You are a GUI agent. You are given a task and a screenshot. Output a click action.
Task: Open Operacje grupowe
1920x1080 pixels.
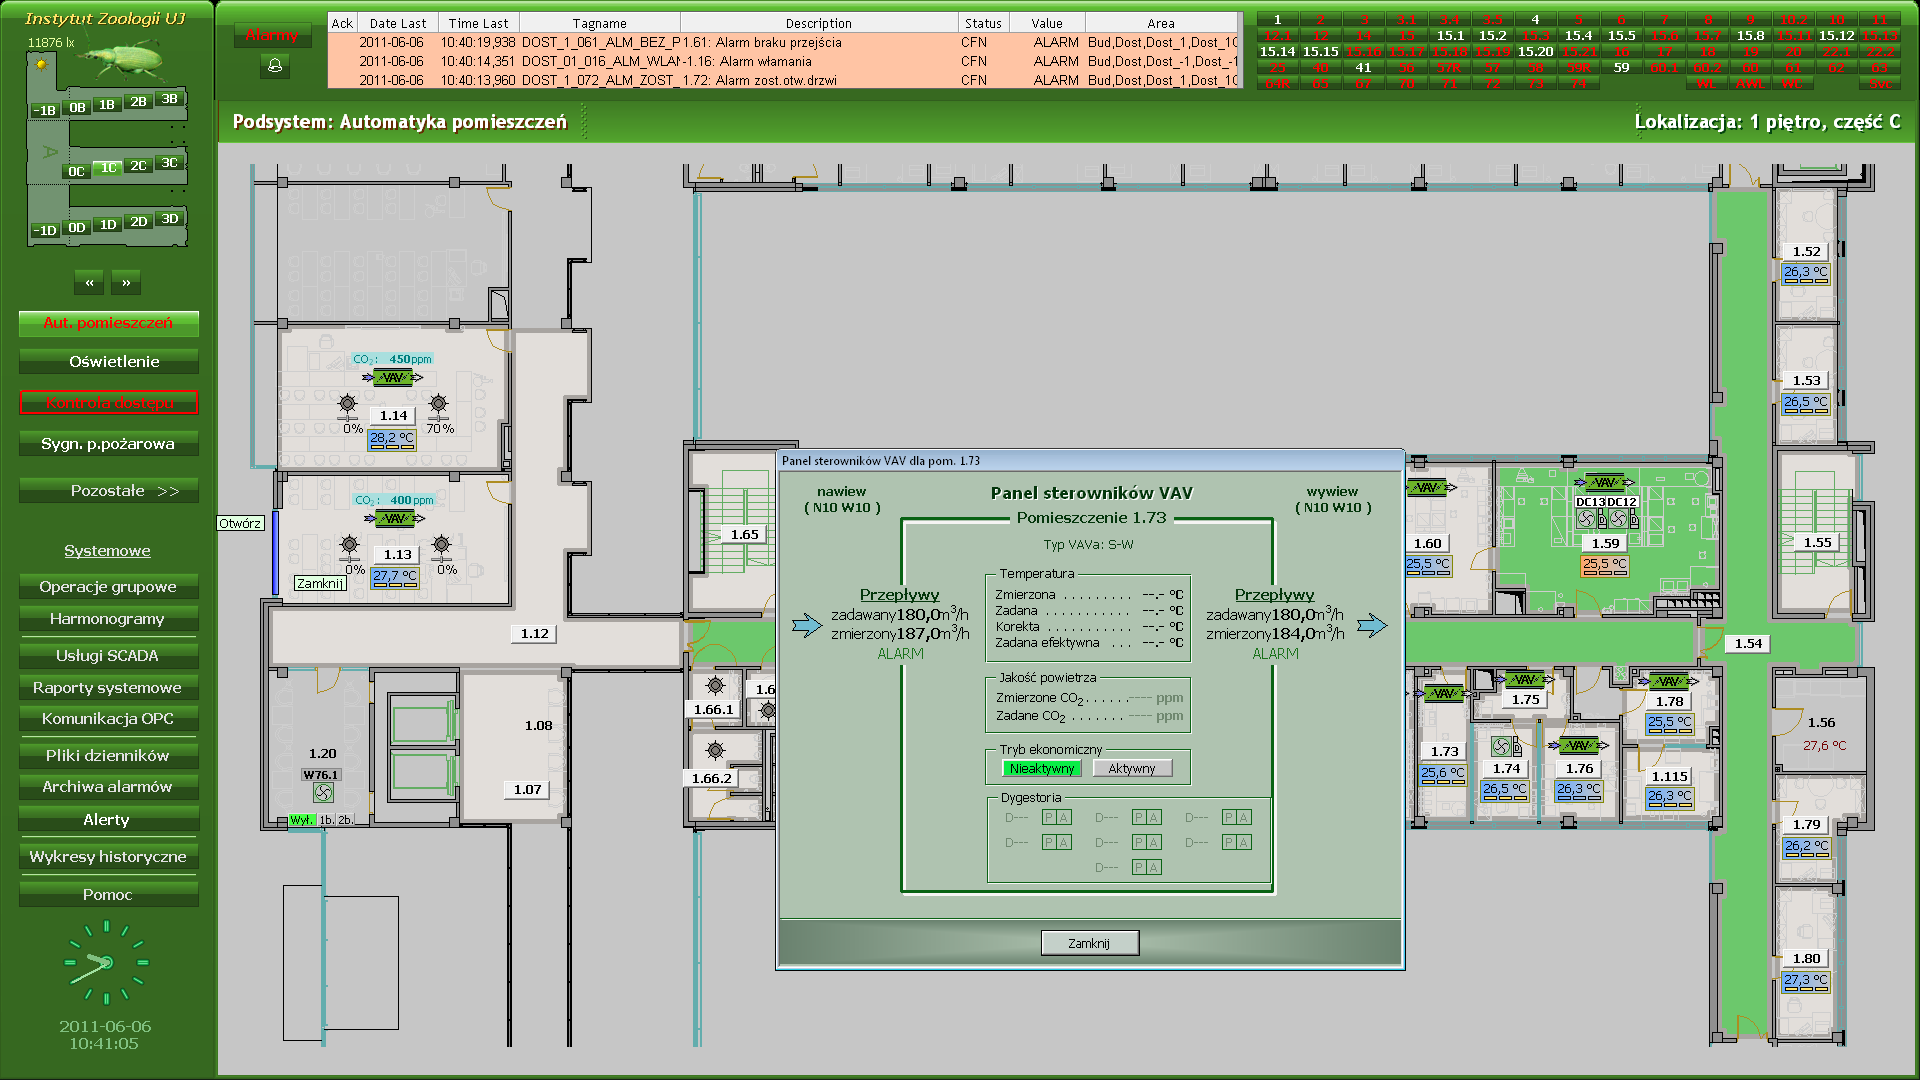point(109,587)
